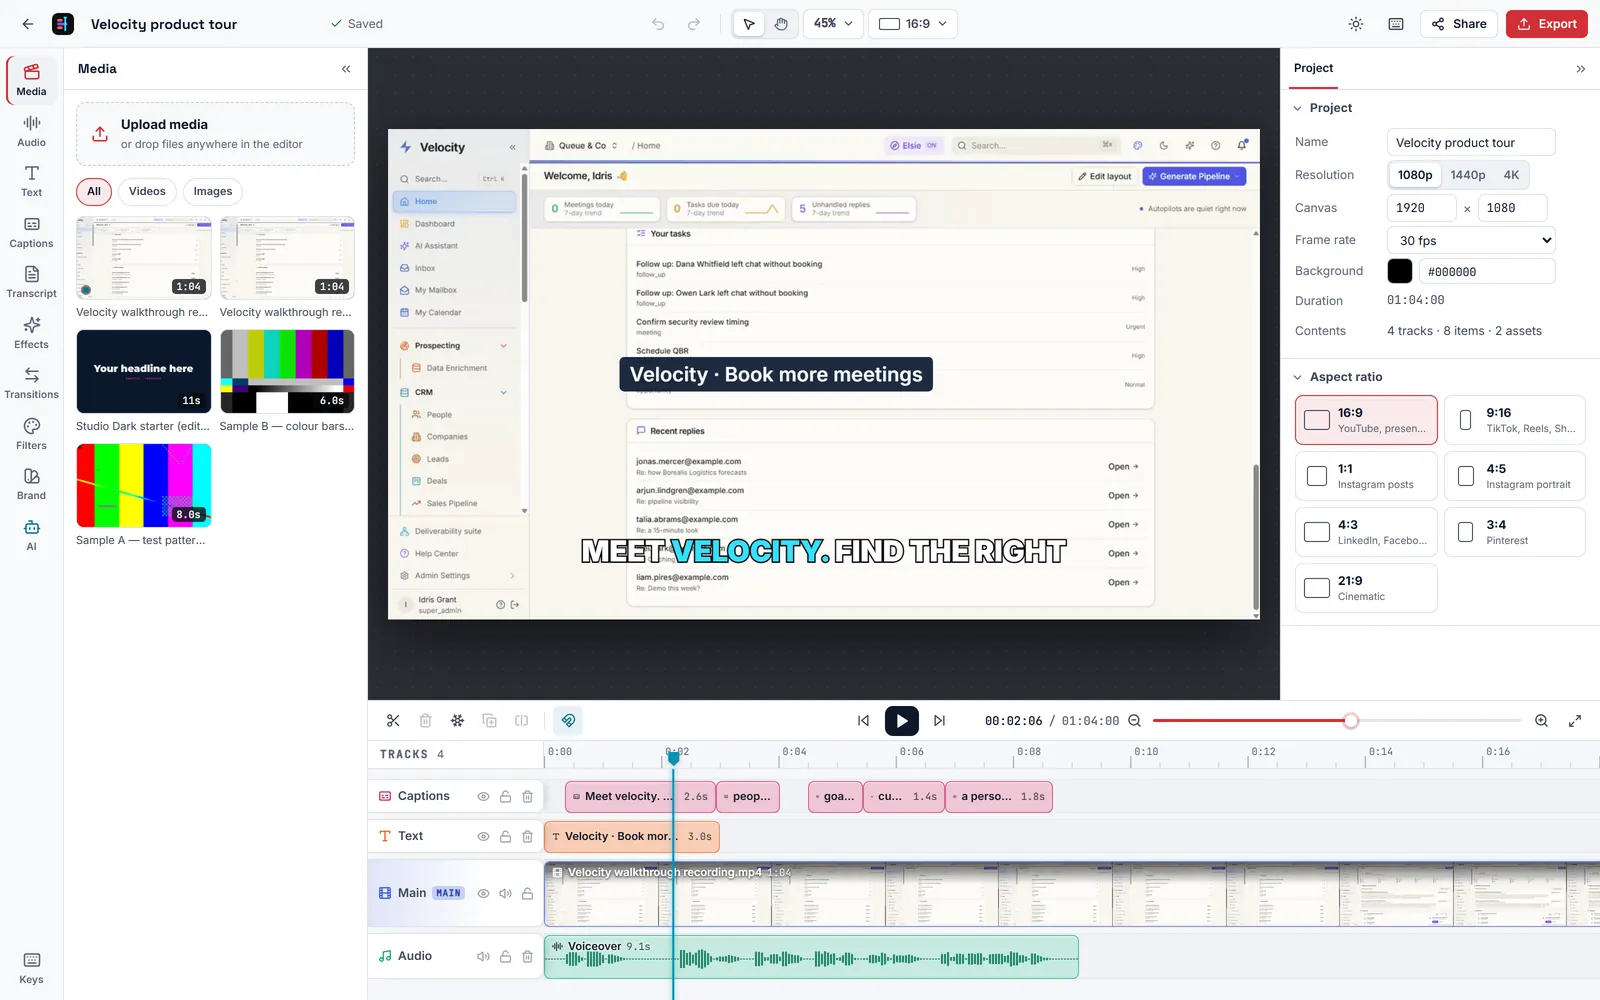Collapse the Aspect ratio section
Screen dimensions: 1600x1000
click(x=1298, y=377)
